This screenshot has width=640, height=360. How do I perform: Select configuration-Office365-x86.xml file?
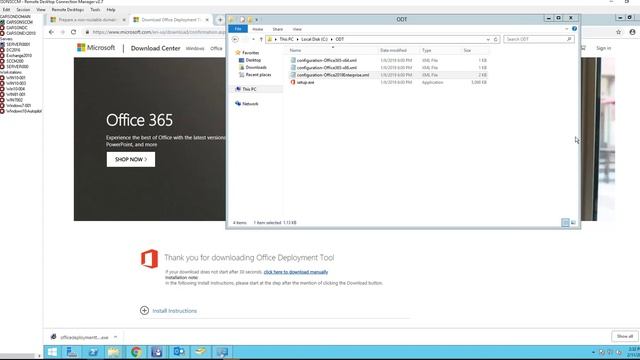327,68
